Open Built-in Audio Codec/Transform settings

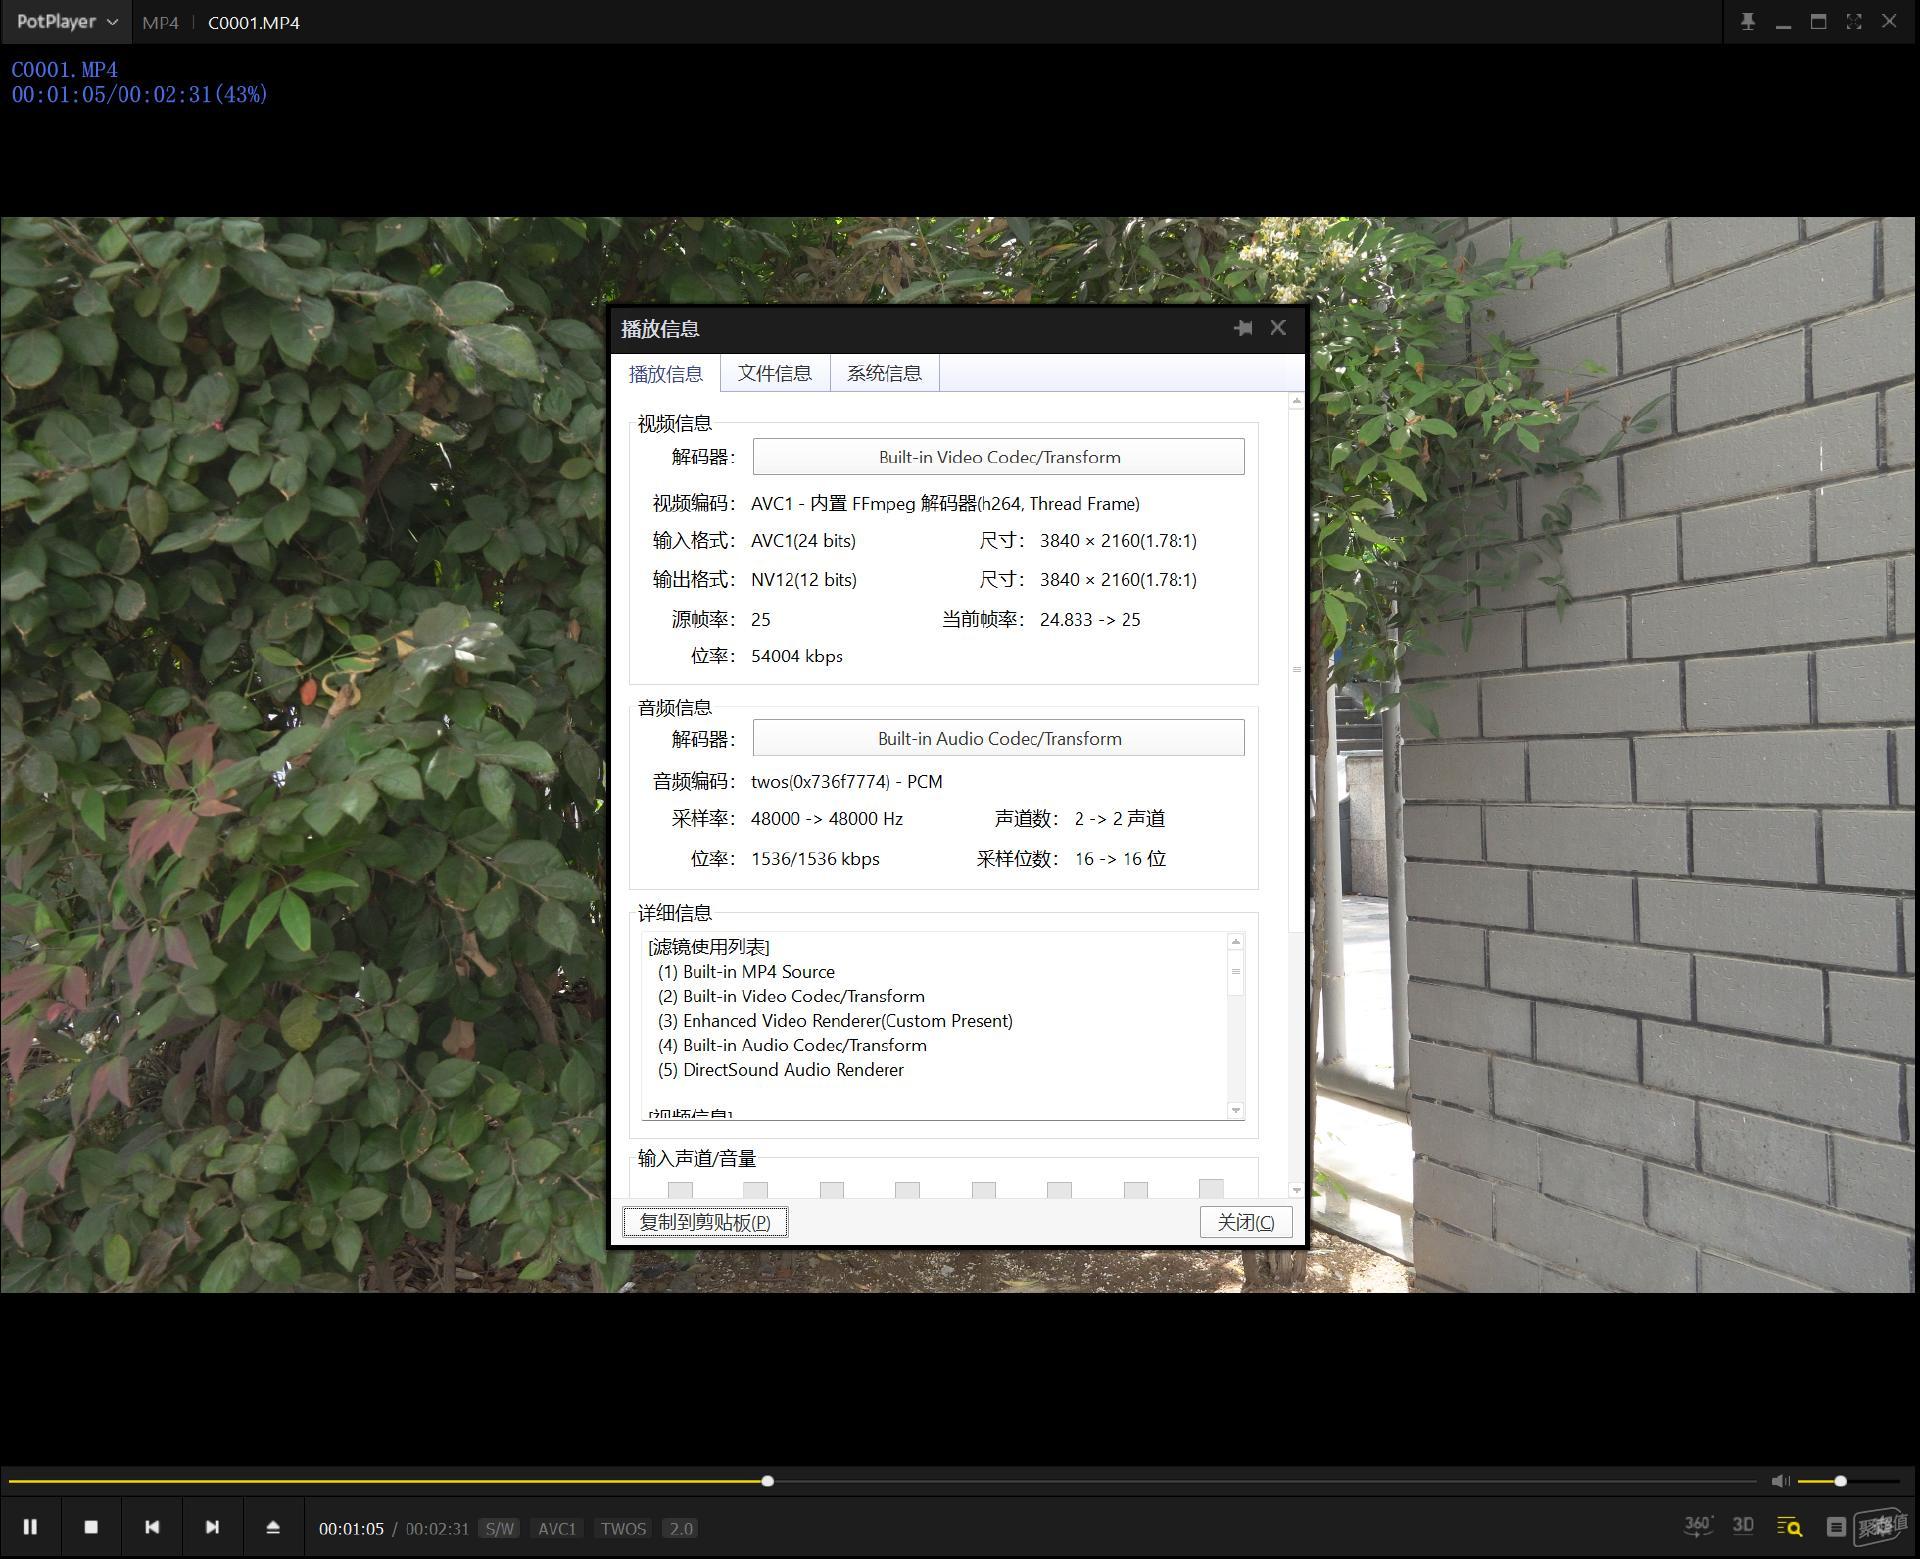[x=998, y=738]
